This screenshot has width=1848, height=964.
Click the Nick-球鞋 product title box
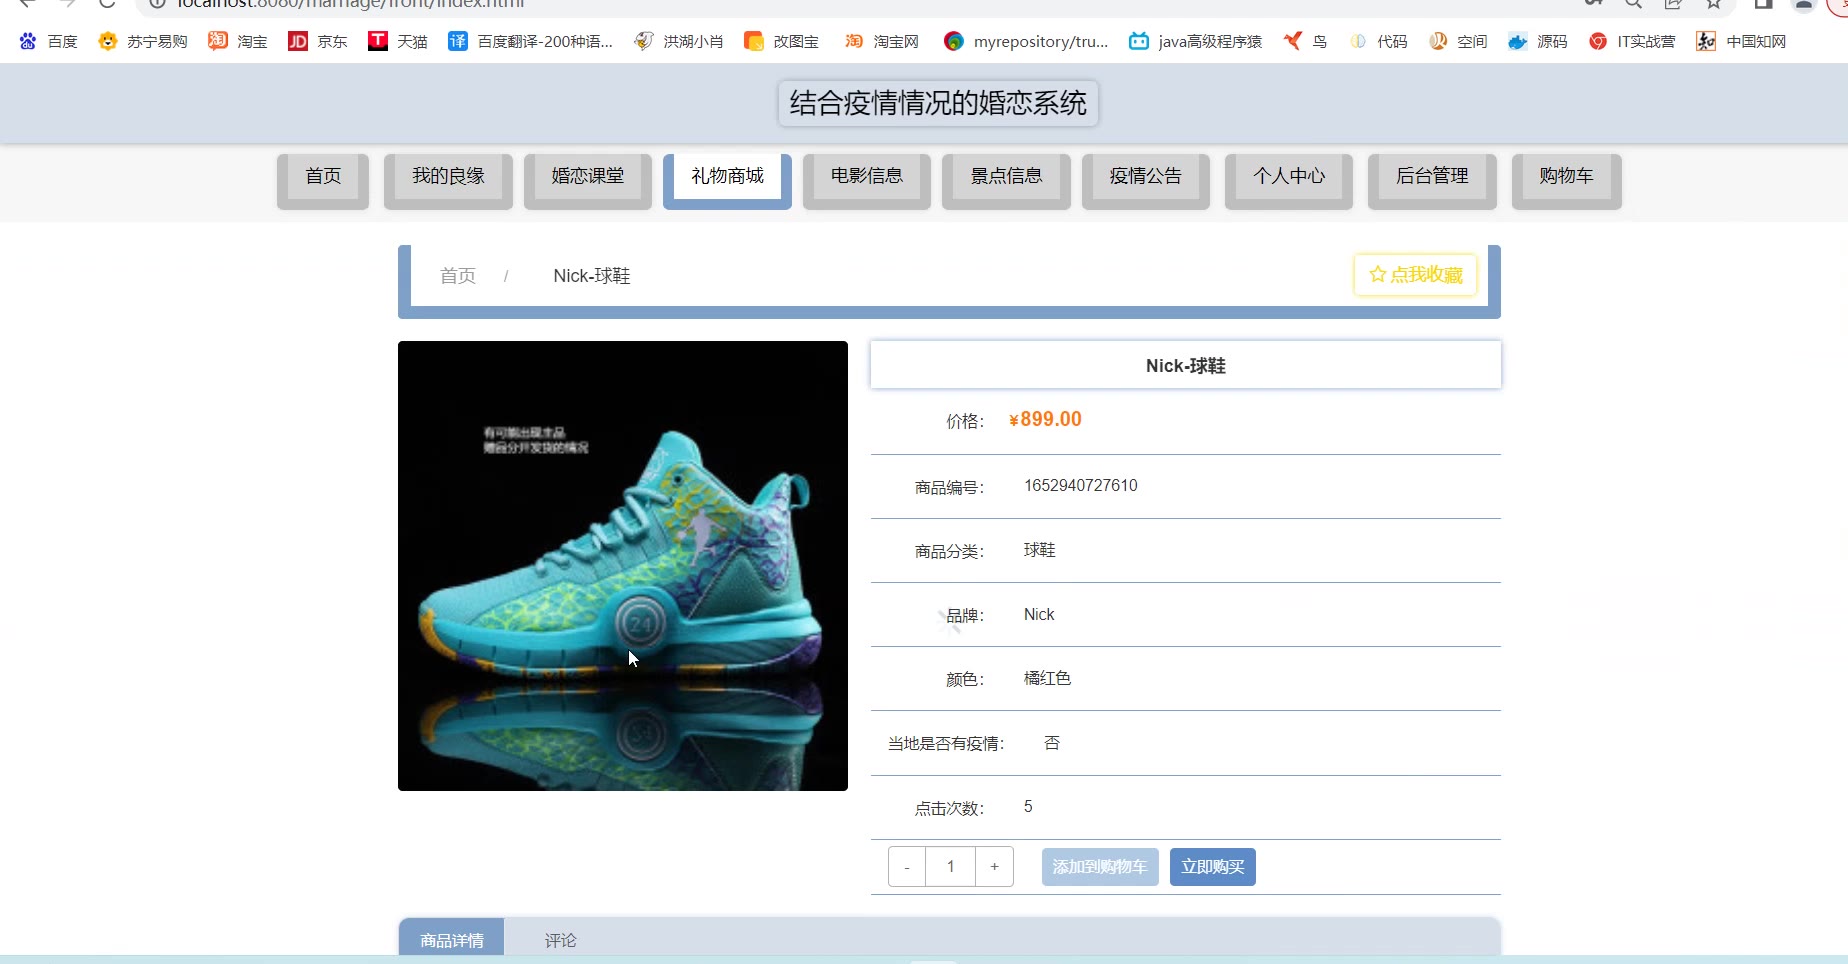pos(1186,365)
